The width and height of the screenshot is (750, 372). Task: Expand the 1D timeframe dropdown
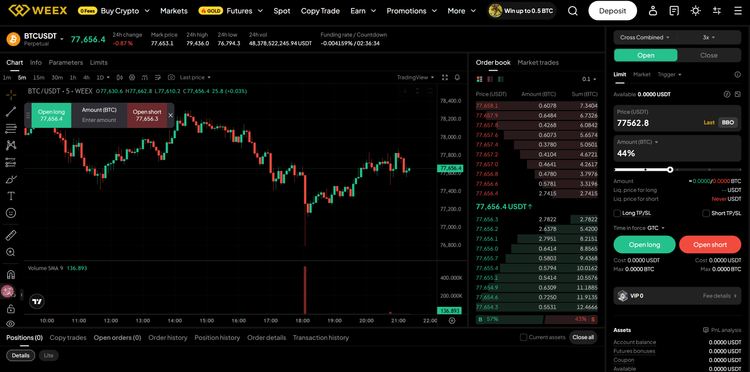[x=103, y=77]
